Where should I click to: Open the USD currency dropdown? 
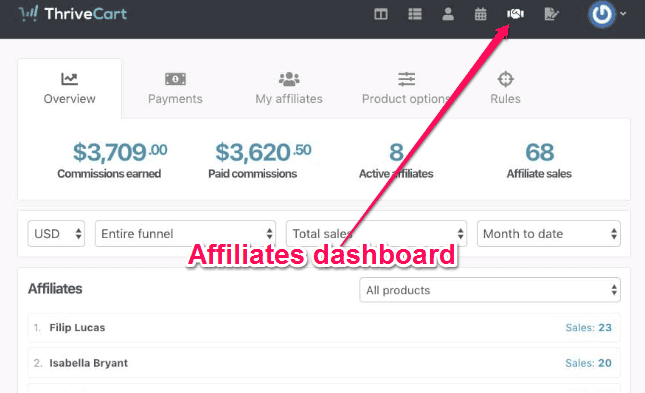point(56,234)
